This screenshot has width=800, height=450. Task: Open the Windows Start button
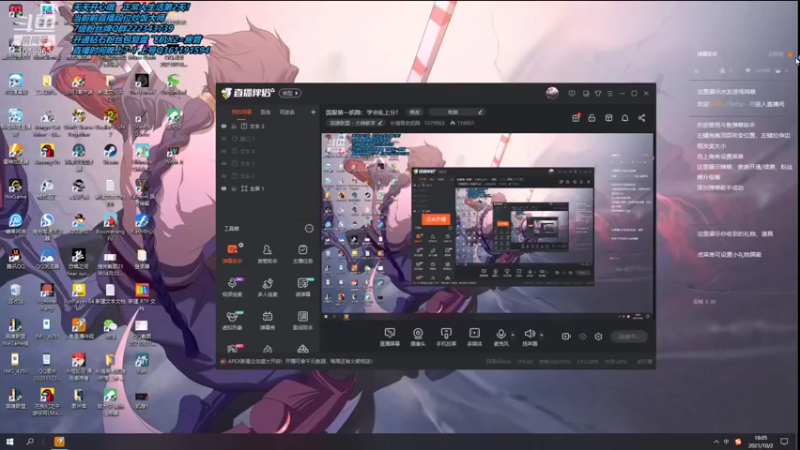pyautogui.click(x=9, y=441)
